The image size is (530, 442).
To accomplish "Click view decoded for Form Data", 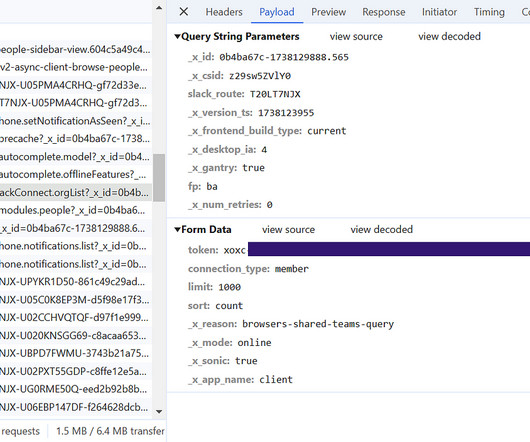I will [x=382, y=229].
